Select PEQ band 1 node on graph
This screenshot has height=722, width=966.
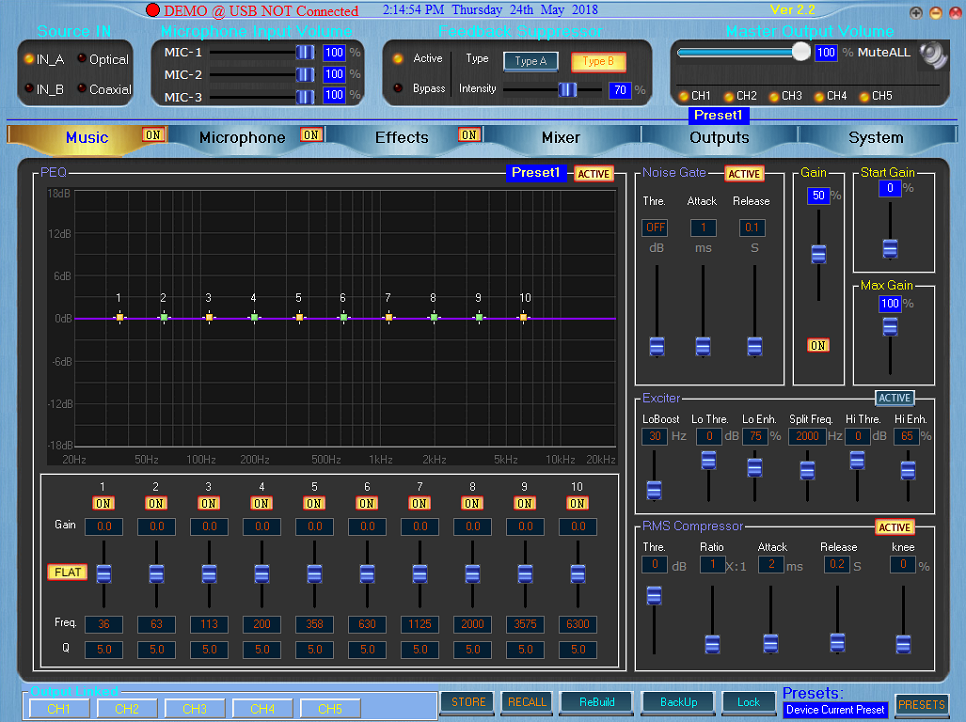[120, 318]
